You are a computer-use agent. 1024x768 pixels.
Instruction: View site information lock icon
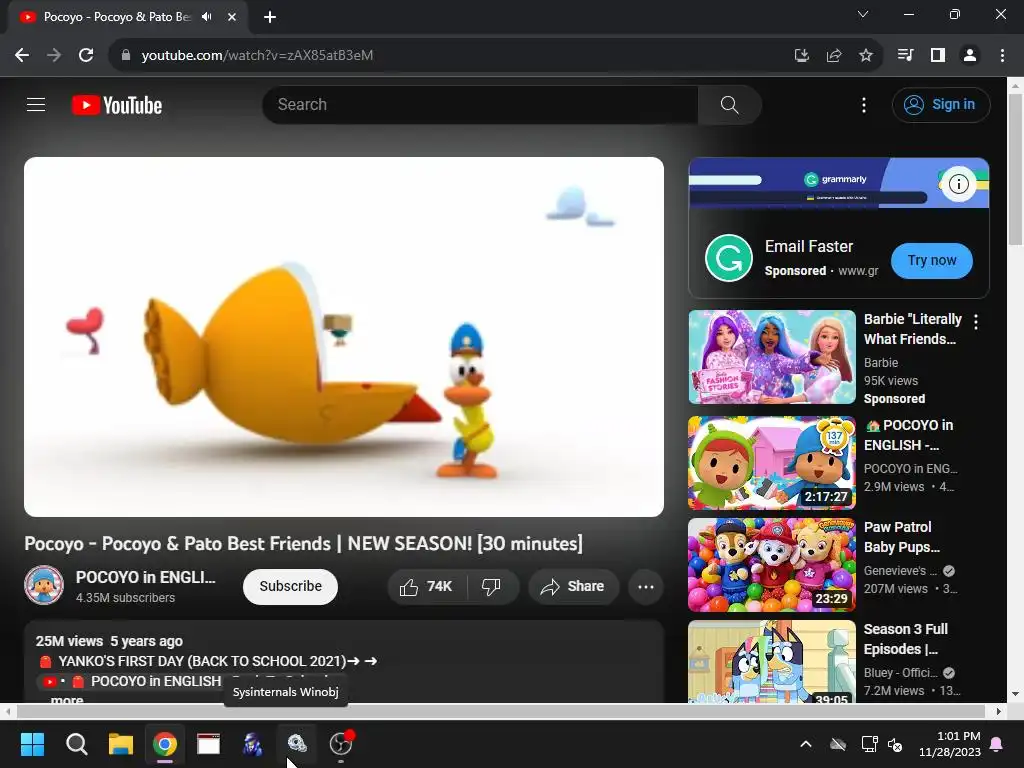[x=125, y=56]
